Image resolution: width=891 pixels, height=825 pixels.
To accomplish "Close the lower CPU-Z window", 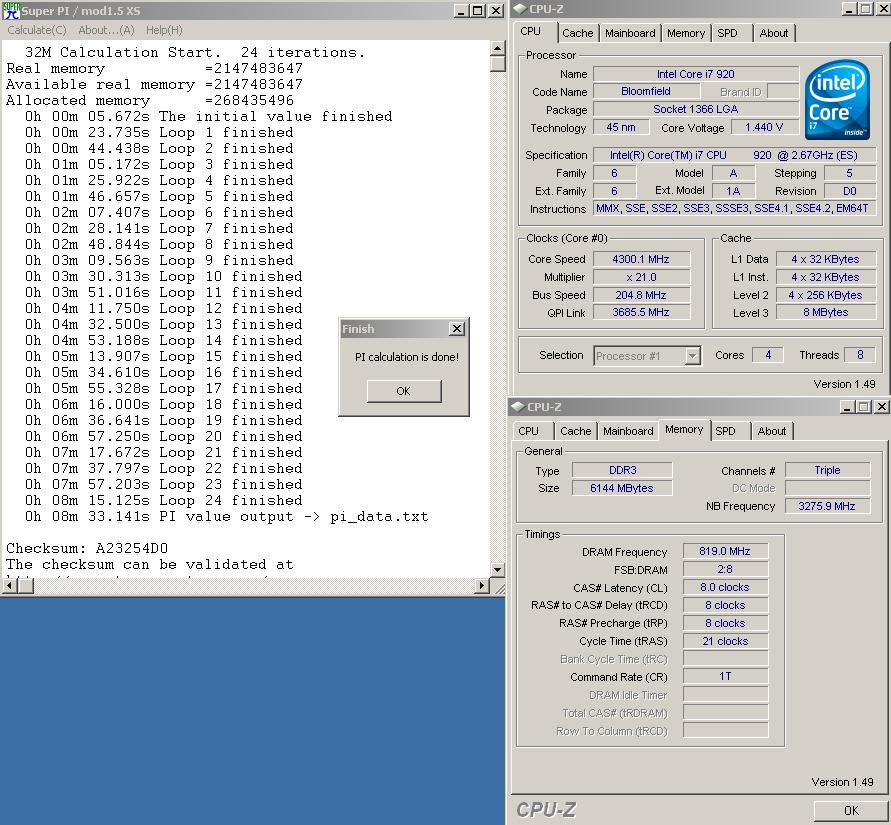I will [x=881, y=406].
